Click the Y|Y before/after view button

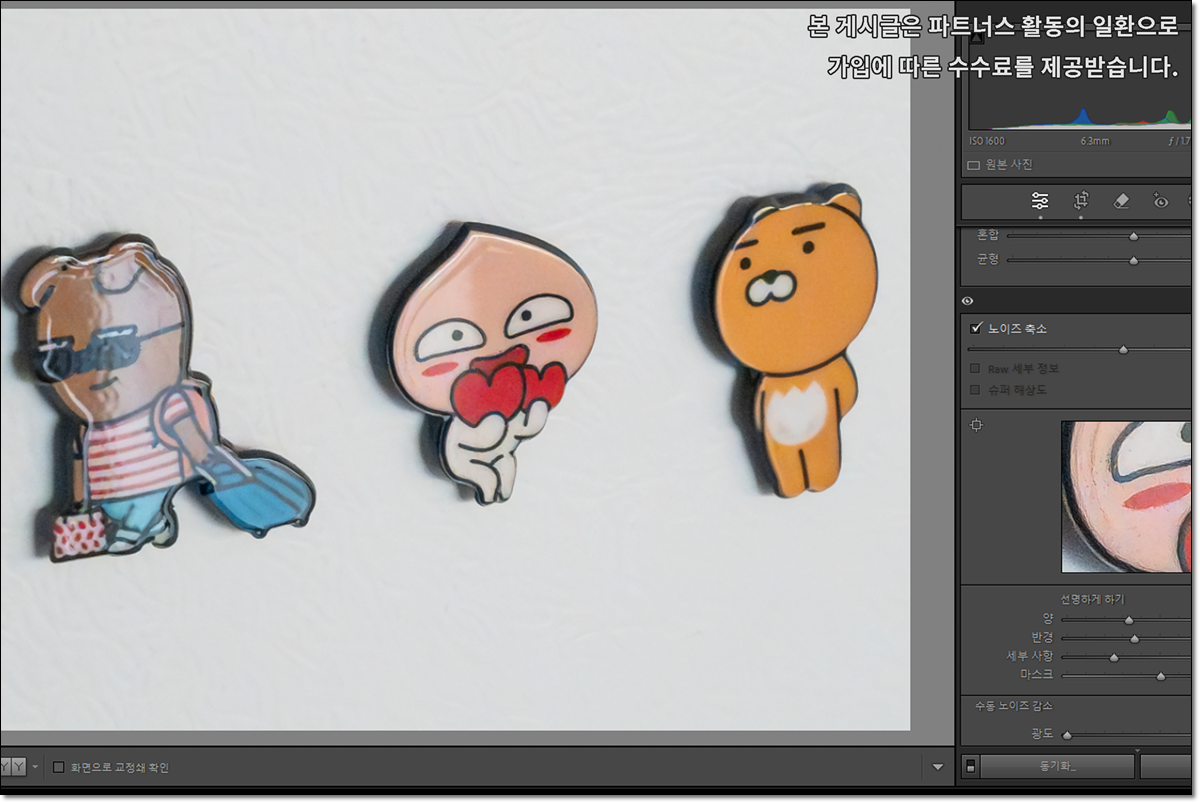tap(14, 767)
